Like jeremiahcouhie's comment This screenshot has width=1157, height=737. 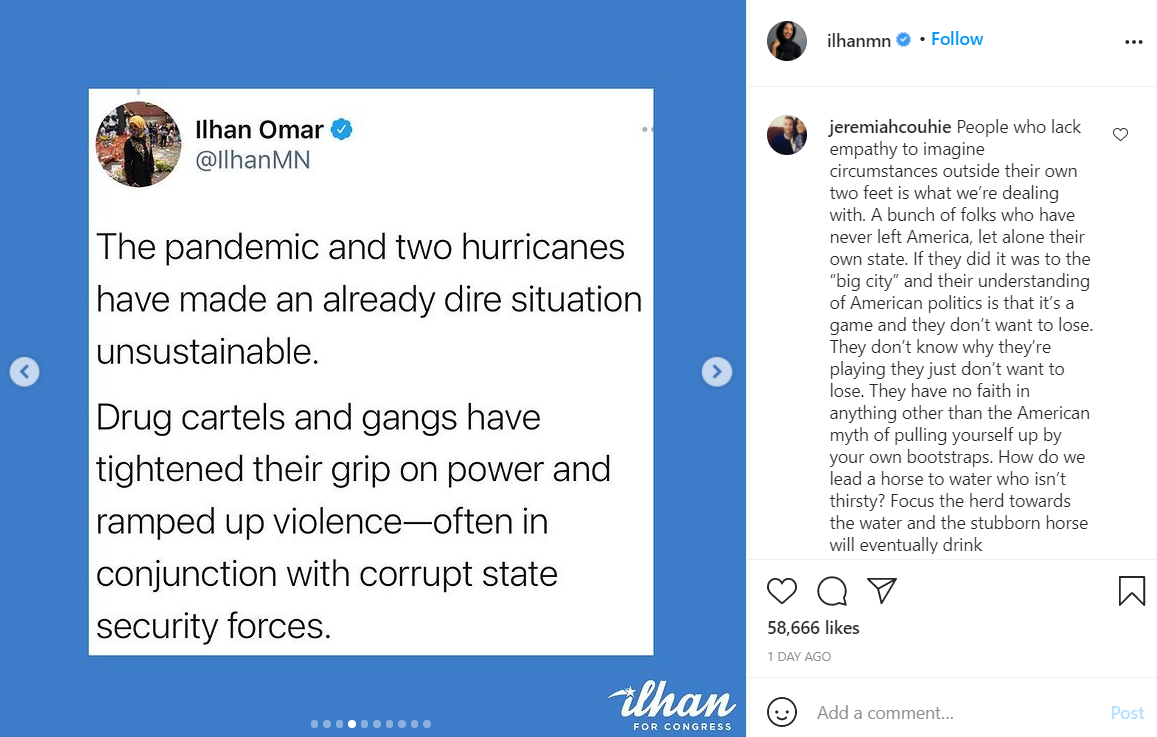pos(1120,134)
